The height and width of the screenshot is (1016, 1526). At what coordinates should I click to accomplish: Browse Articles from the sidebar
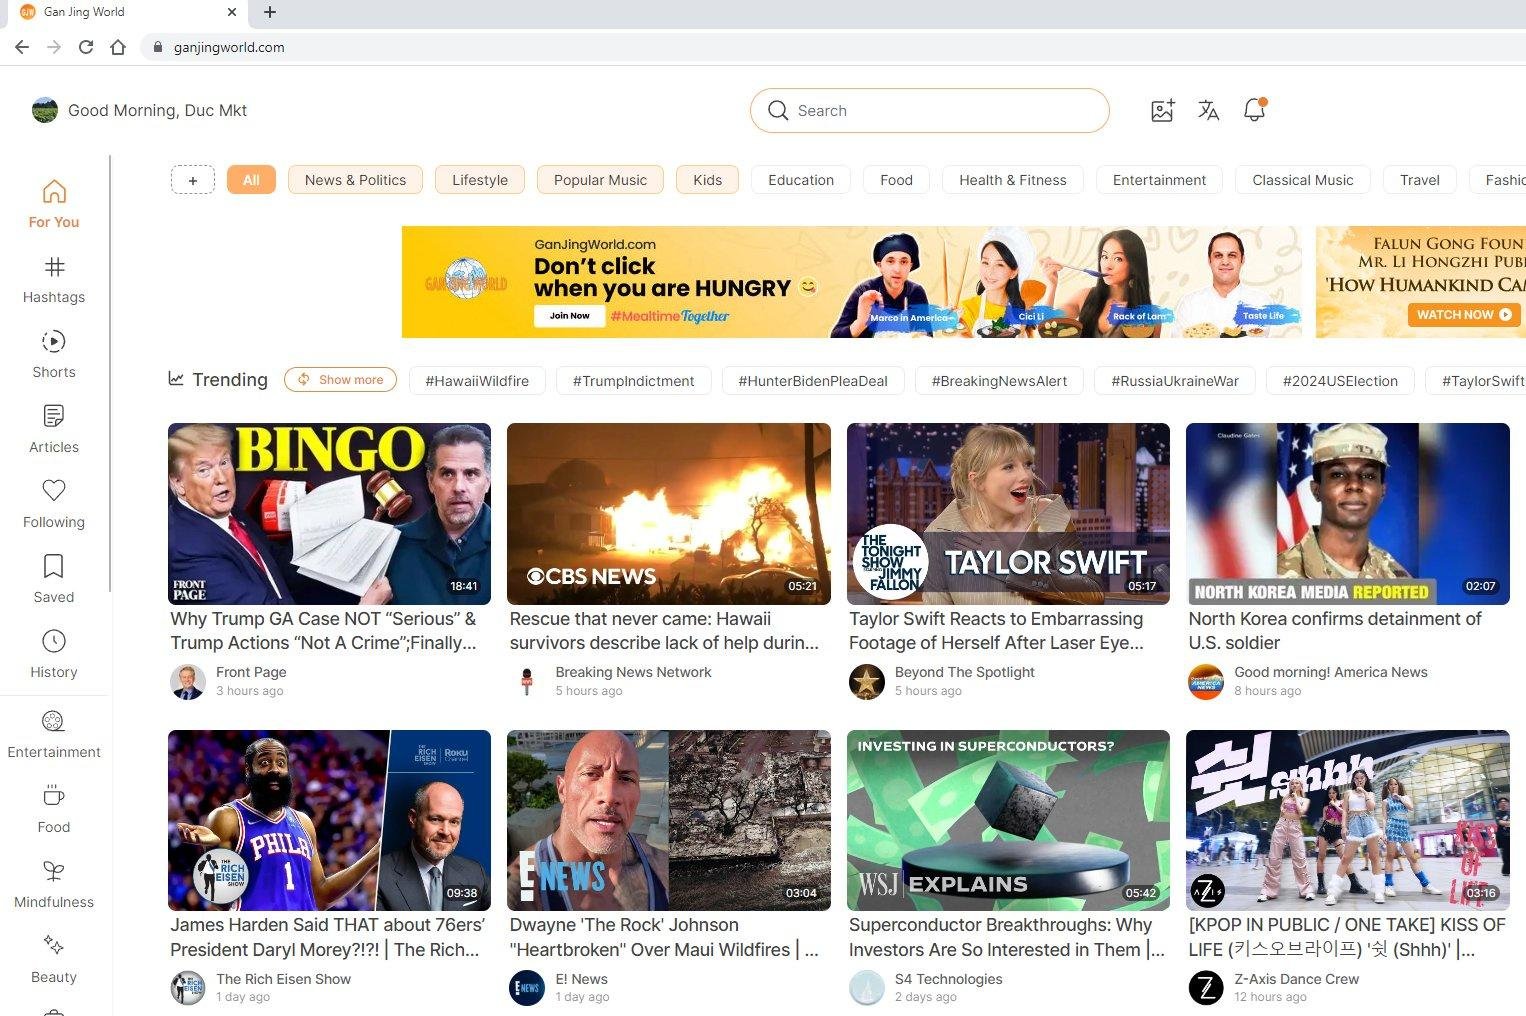coord(53,428)
